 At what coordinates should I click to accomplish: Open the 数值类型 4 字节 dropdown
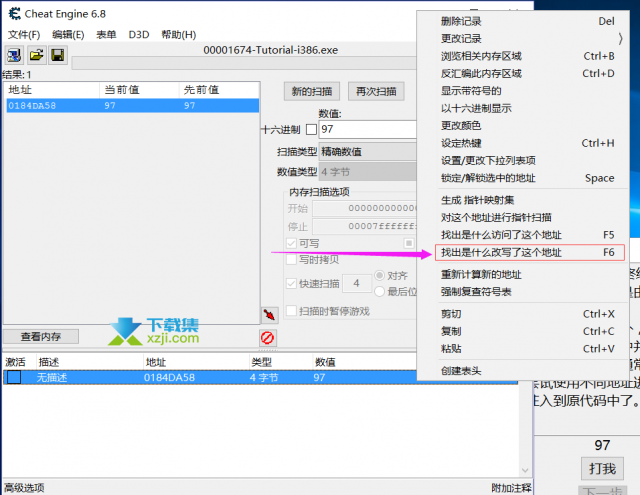[x=367, y=172]
